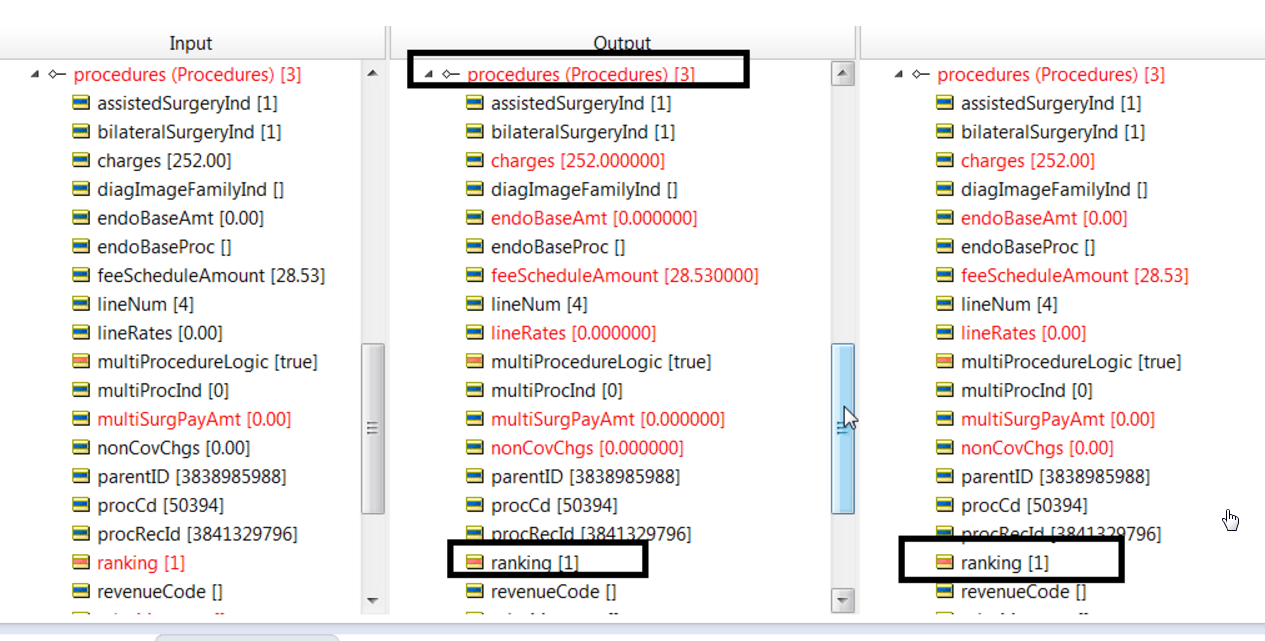Image resolution: width=1265 pixels, height=641 pixels.
Task: Click multiProcedureLogic icon in Input panel
Action: click(81, 362)
